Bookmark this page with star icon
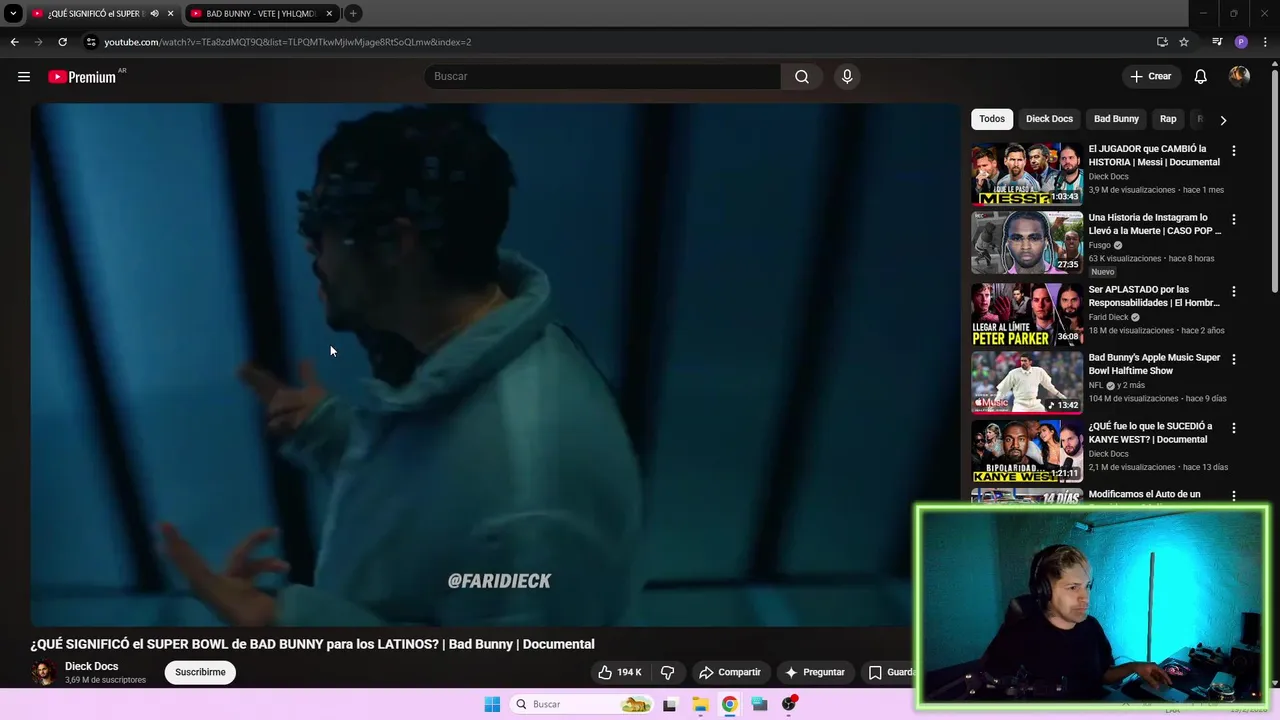Screen dimensions: 1280x720 1184,42
